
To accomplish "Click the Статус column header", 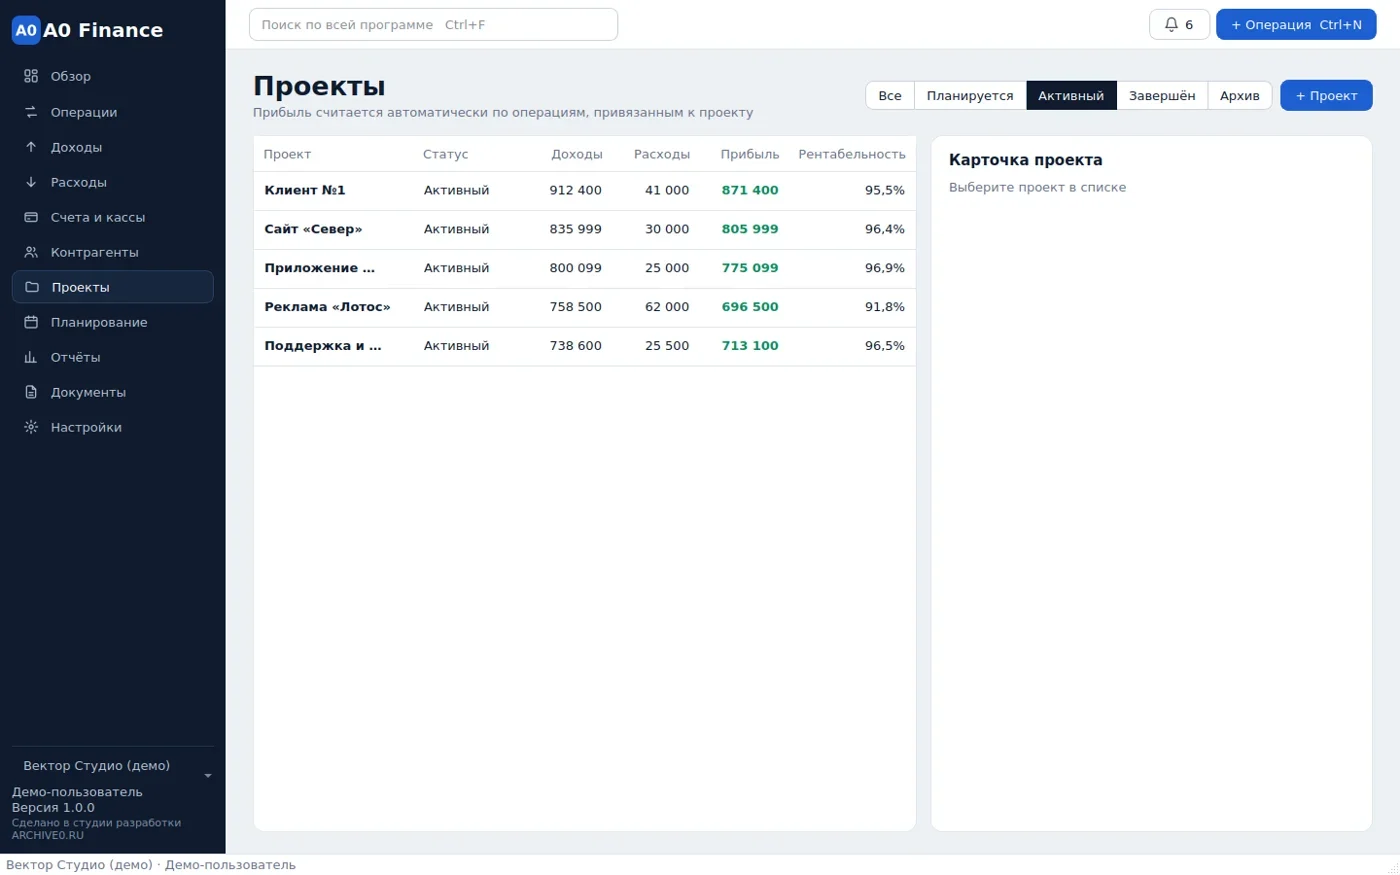I will pos(446,154).
